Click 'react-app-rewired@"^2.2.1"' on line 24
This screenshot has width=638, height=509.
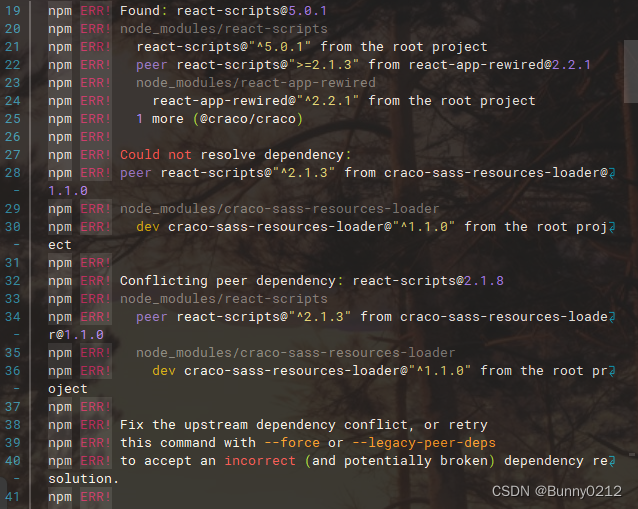(256, 101)
